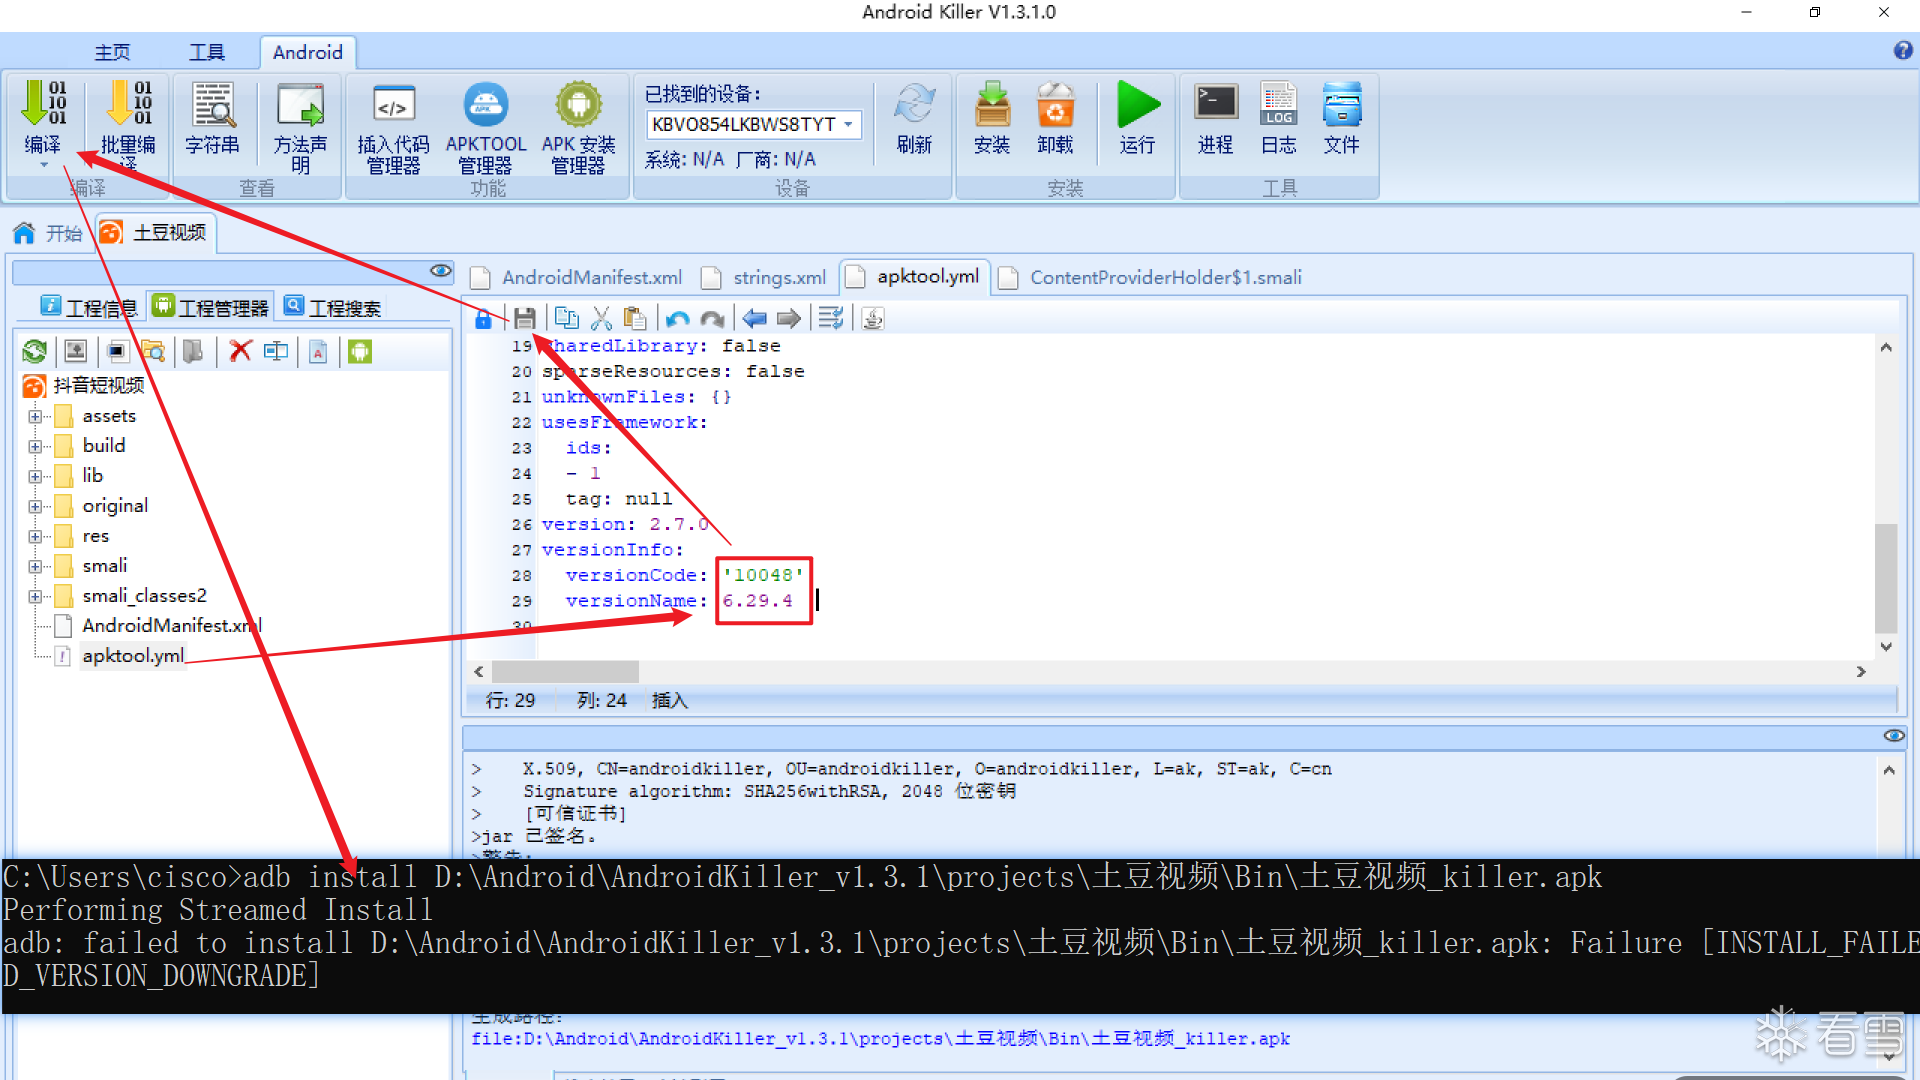Click red X delete icon in project toolbar
This screenshot has height=1080, width=1920.
pyautogui.click(x=240, y=351)
